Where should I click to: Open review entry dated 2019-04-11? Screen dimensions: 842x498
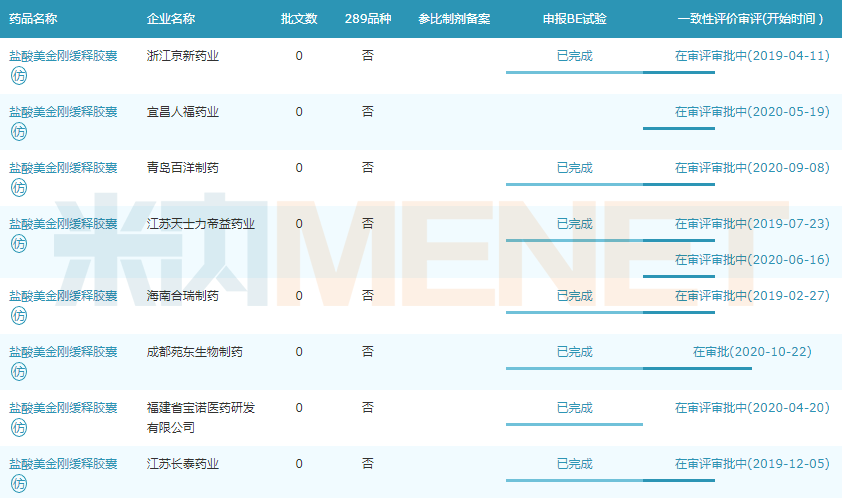point(752,56)
